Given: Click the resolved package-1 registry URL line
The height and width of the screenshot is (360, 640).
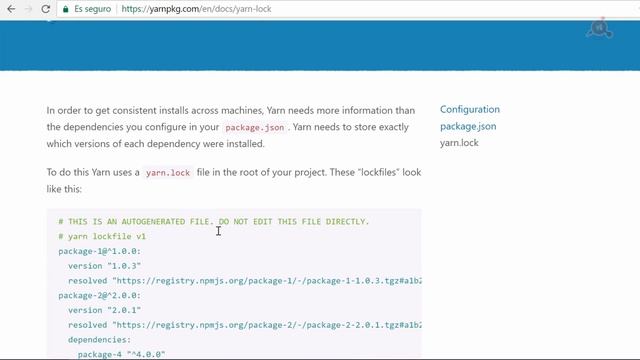Looking at the screenshot, I should pos(245,281).
